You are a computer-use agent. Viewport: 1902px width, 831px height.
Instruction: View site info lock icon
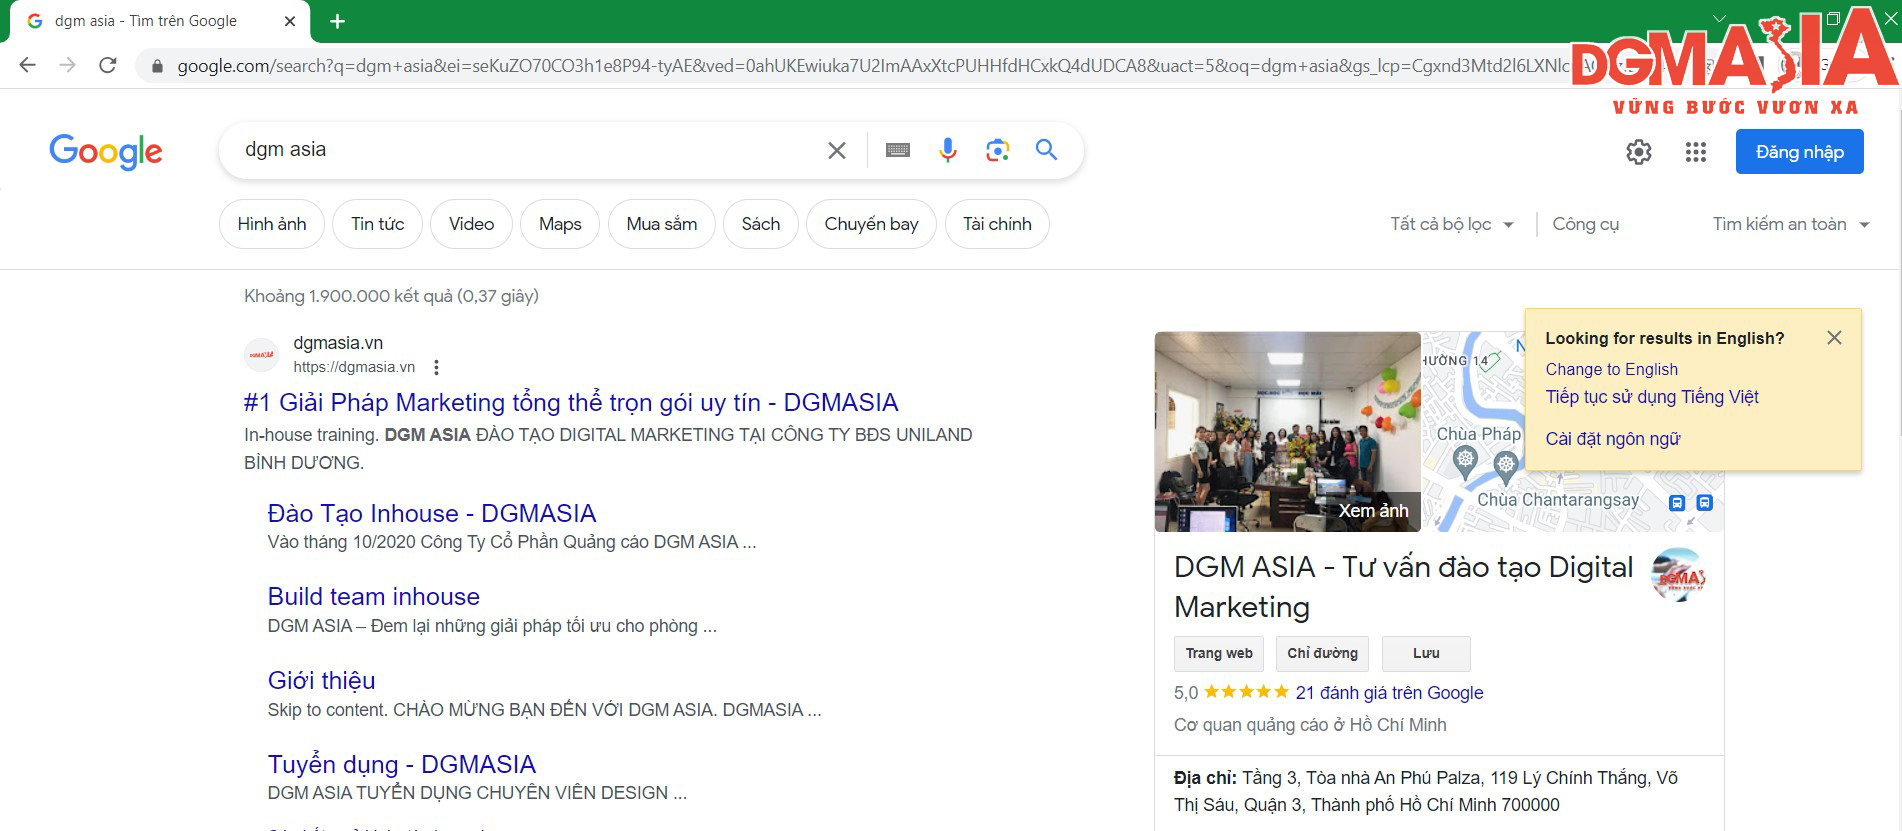157,66
